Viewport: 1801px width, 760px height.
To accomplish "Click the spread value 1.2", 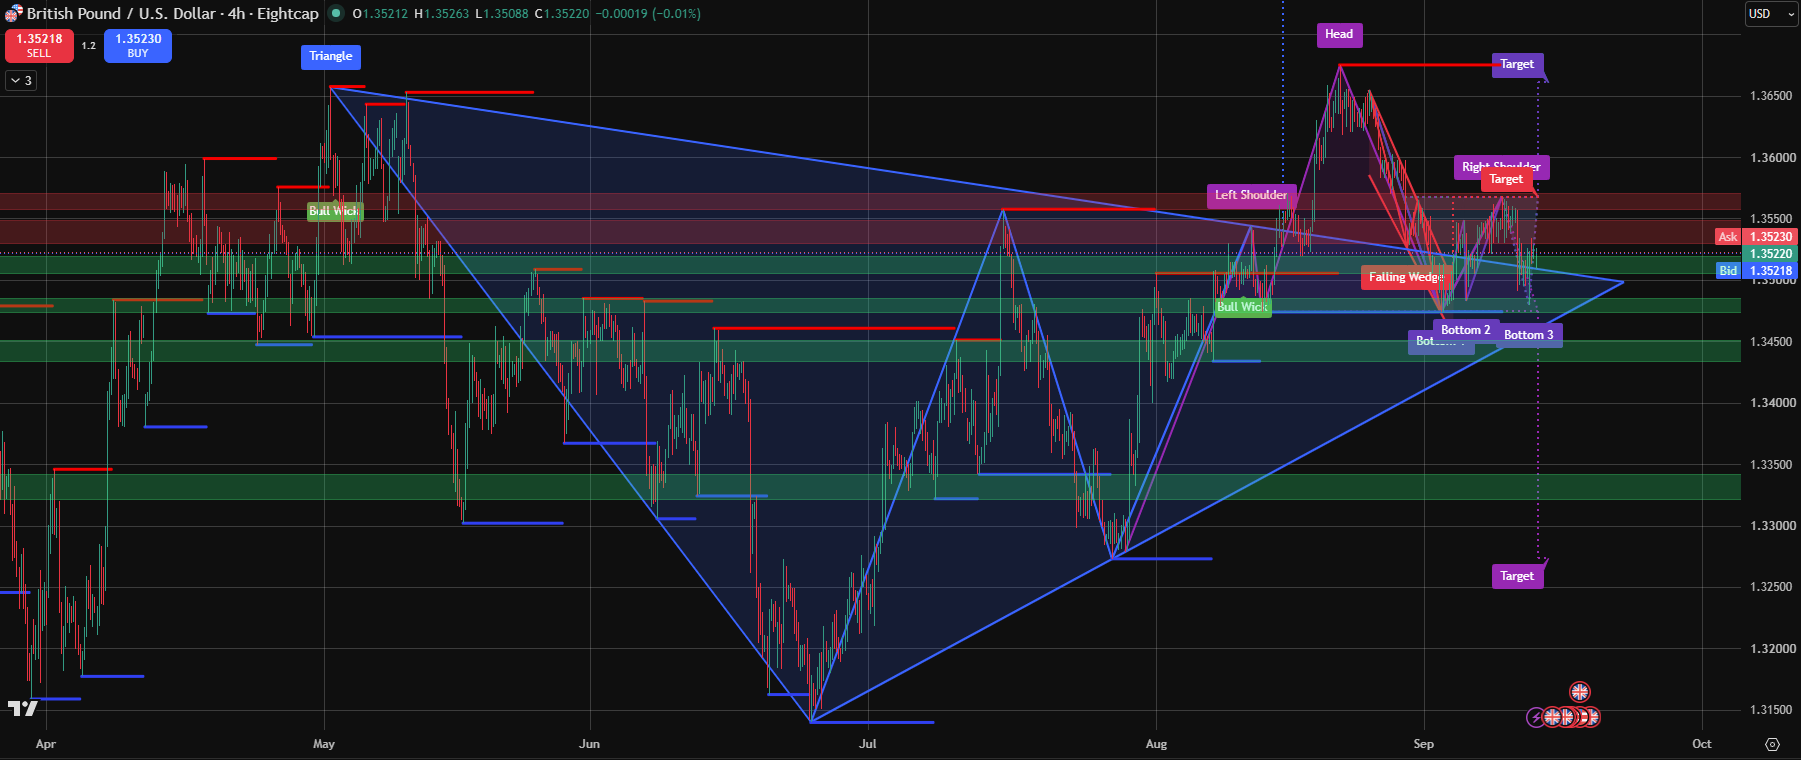I will (89, 46).
